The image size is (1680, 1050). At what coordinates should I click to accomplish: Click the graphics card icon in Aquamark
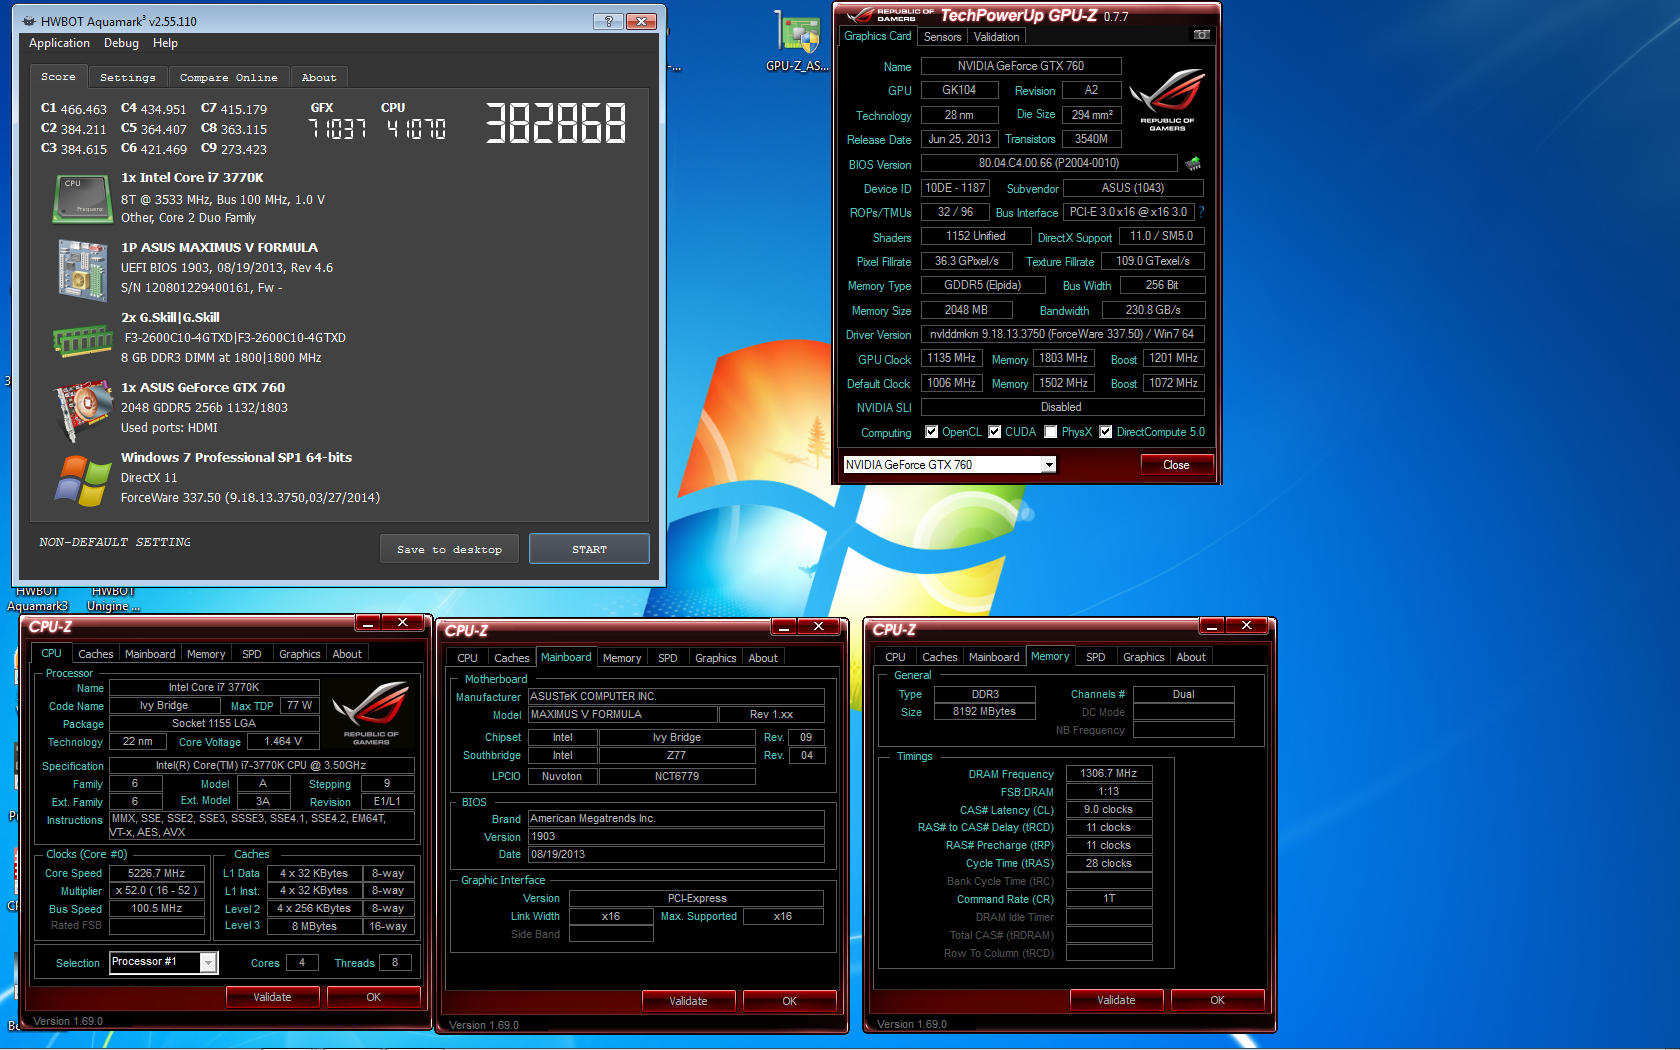[83, 410]
